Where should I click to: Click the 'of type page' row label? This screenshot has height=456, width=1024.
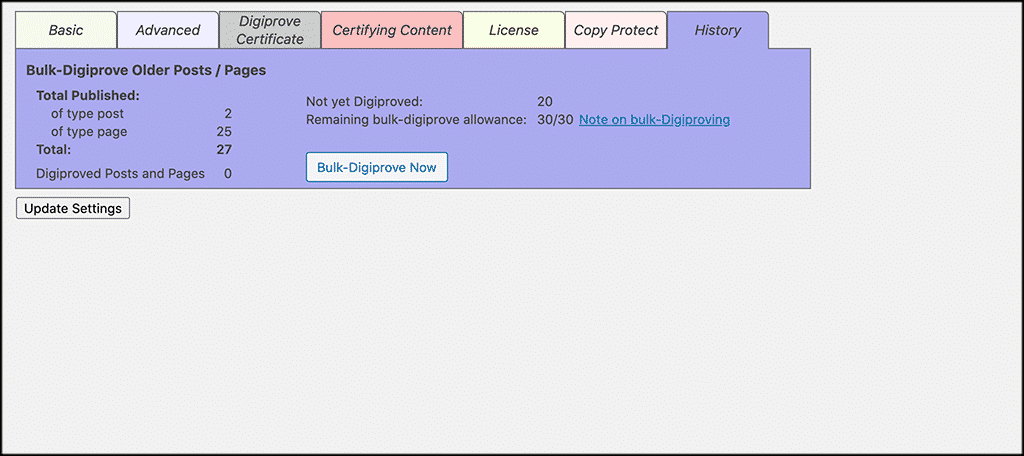pyautogui.click(x=89, y=132)
